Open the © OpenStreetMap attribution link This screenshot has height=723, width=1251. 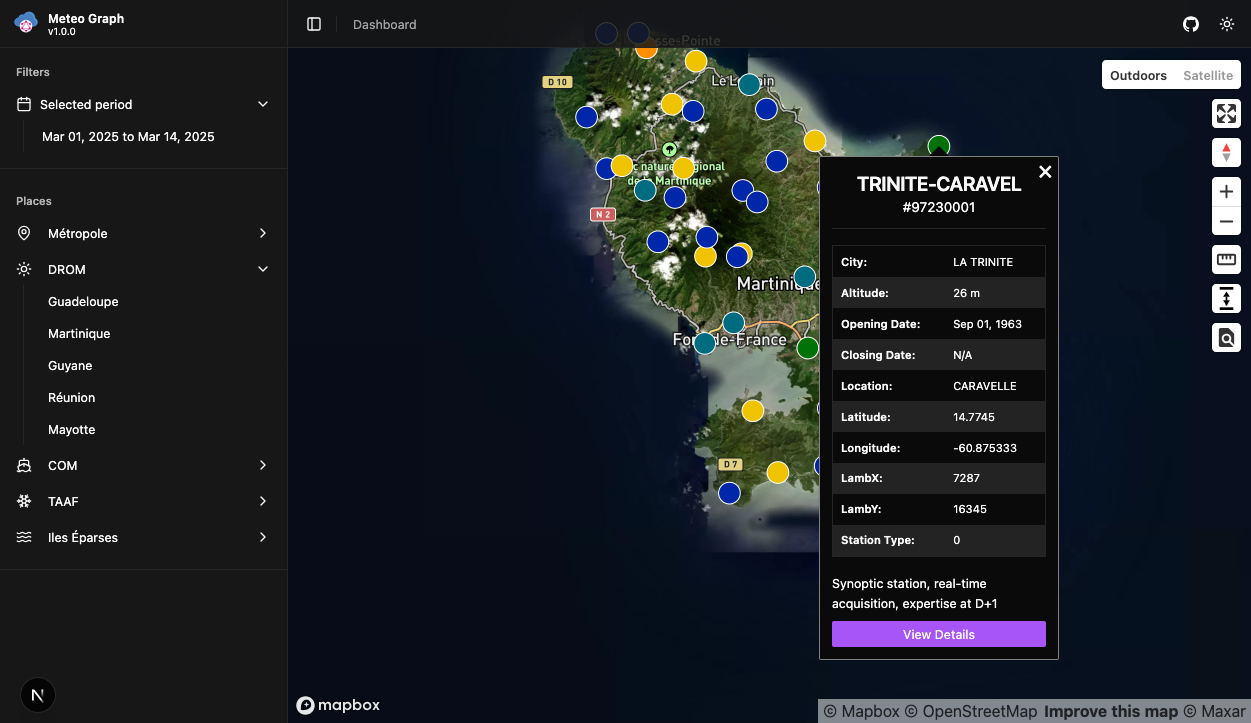tap(971, 711)
